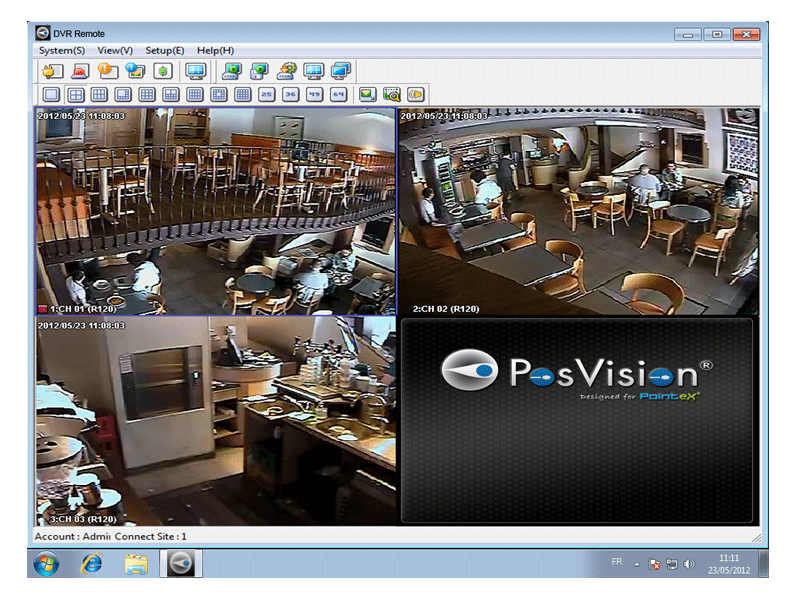Open the blue info picture icon

coord(135,71)
